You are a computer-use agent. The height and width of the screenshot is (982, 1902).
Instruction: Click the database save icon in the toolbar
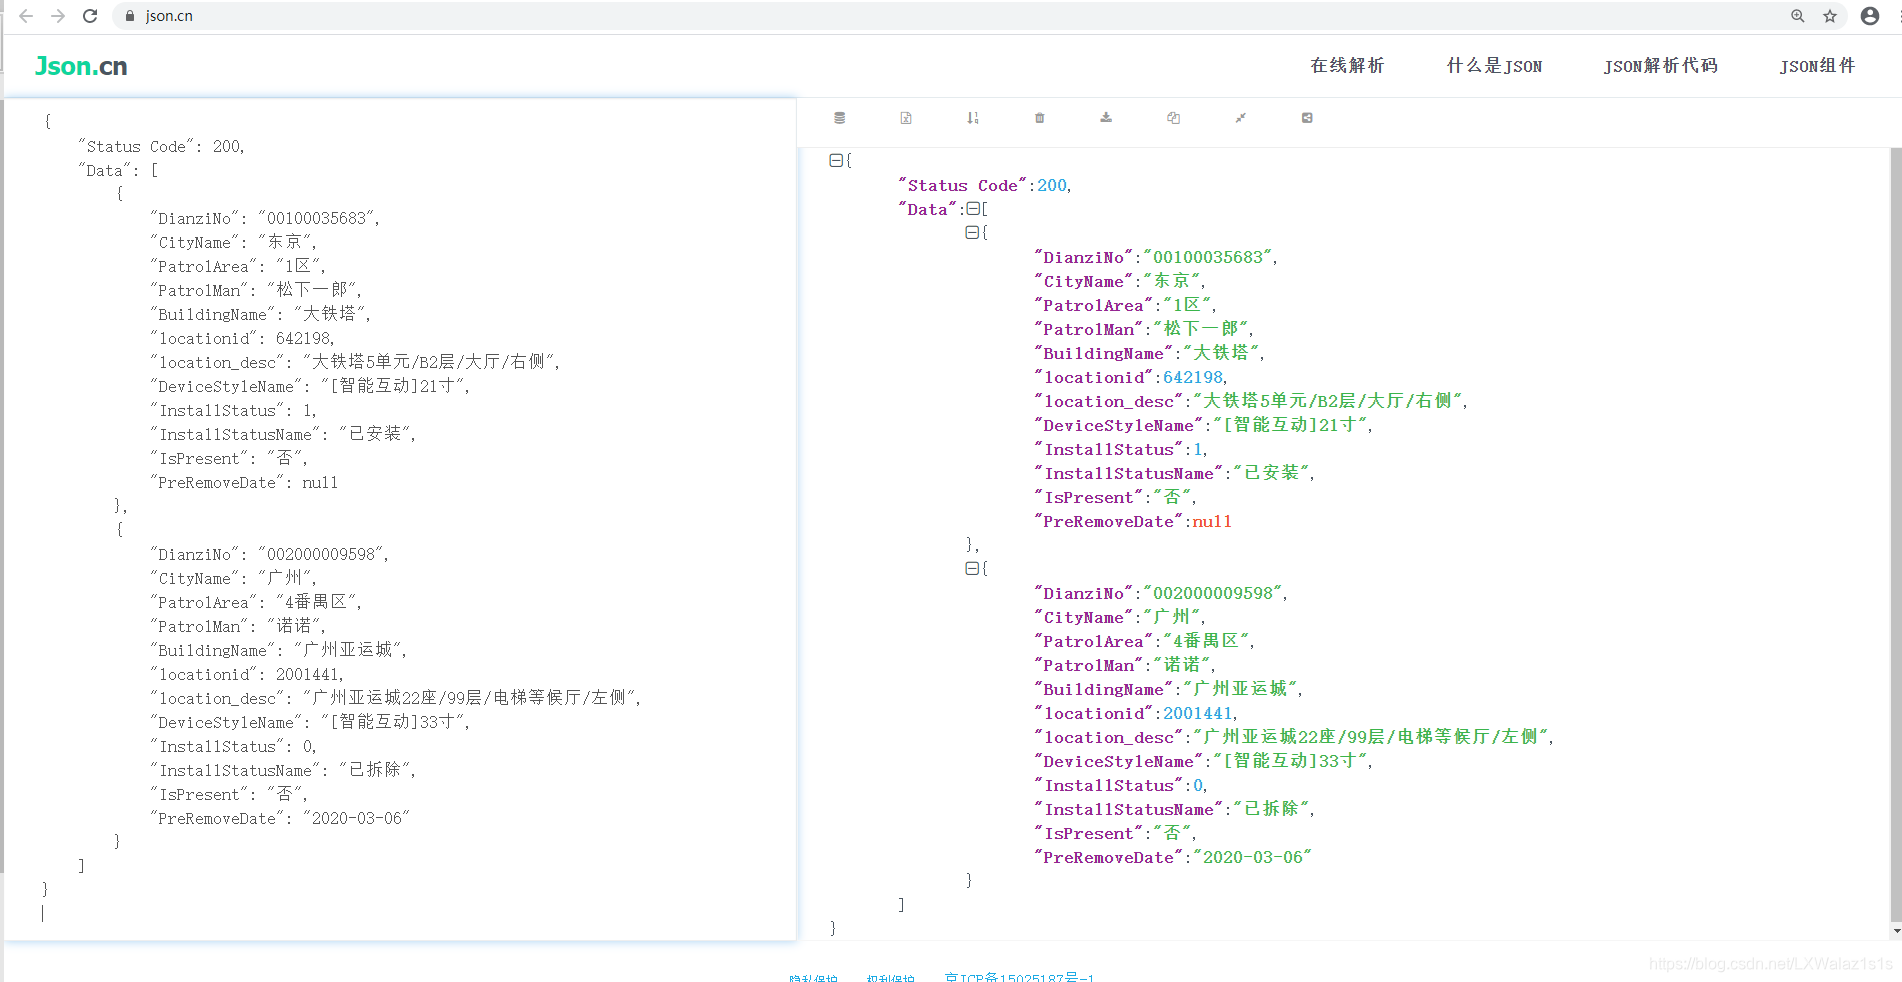(x=839, y=118)
